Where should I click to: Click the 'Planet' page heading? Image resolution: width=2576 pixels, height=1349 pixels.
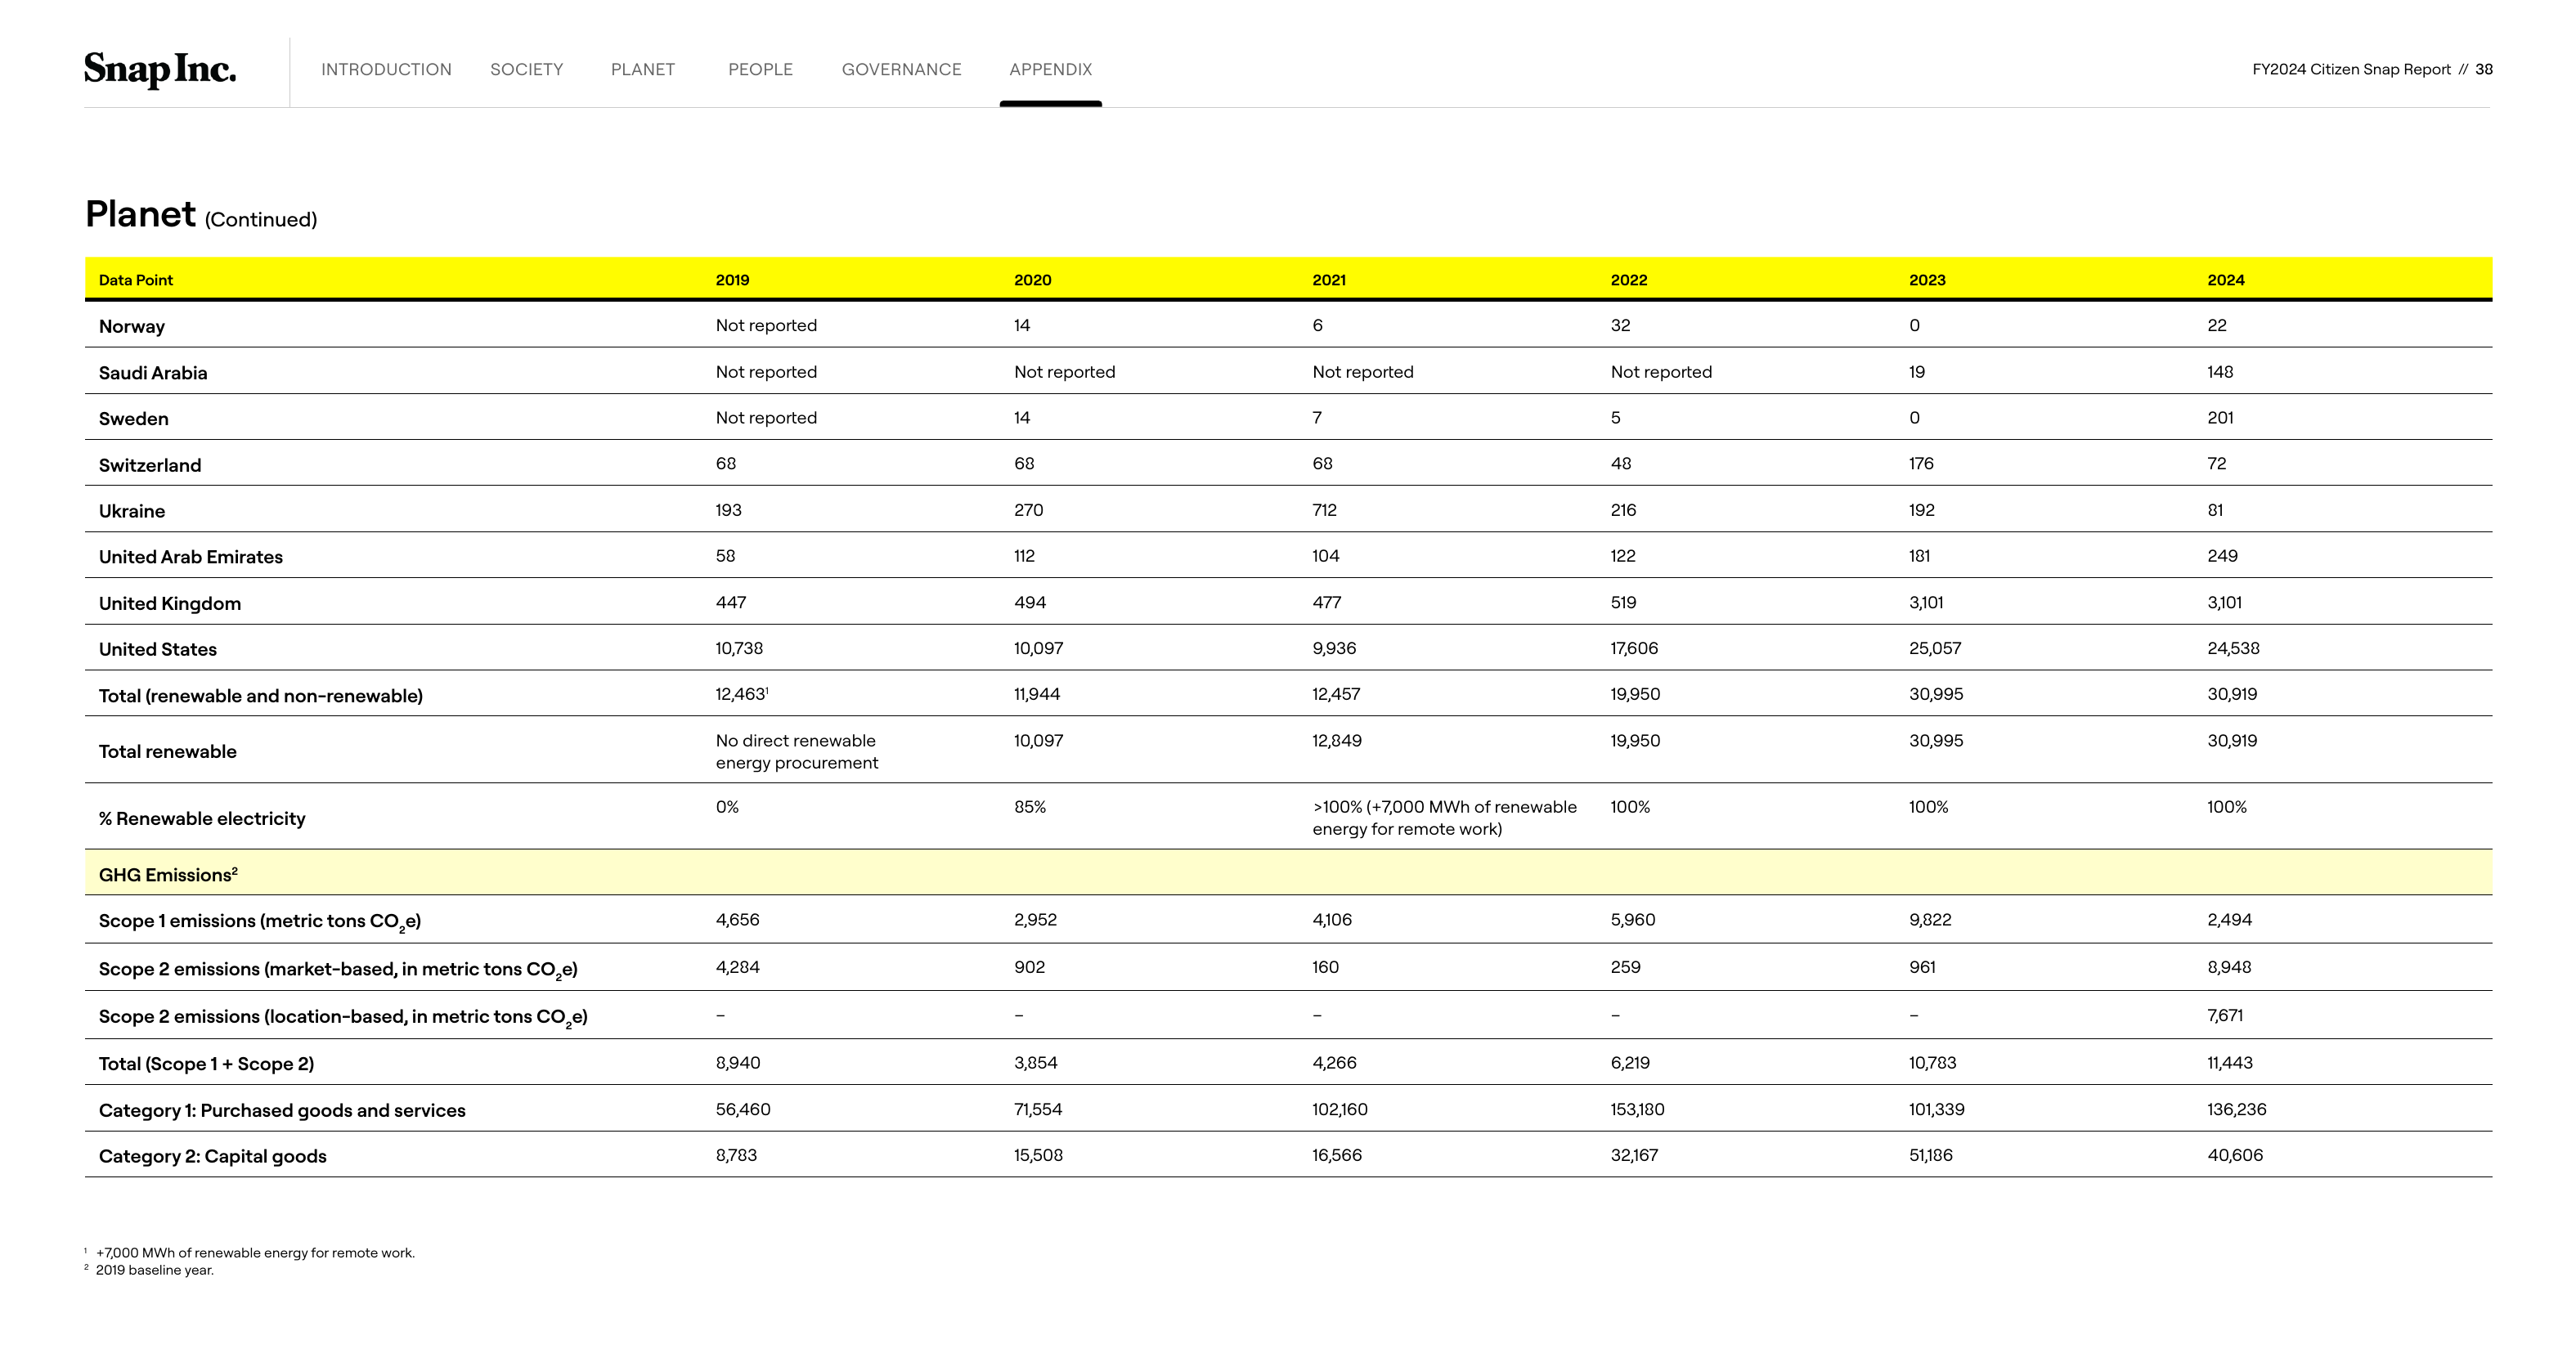pyautogui.click(x=140, y=214)
